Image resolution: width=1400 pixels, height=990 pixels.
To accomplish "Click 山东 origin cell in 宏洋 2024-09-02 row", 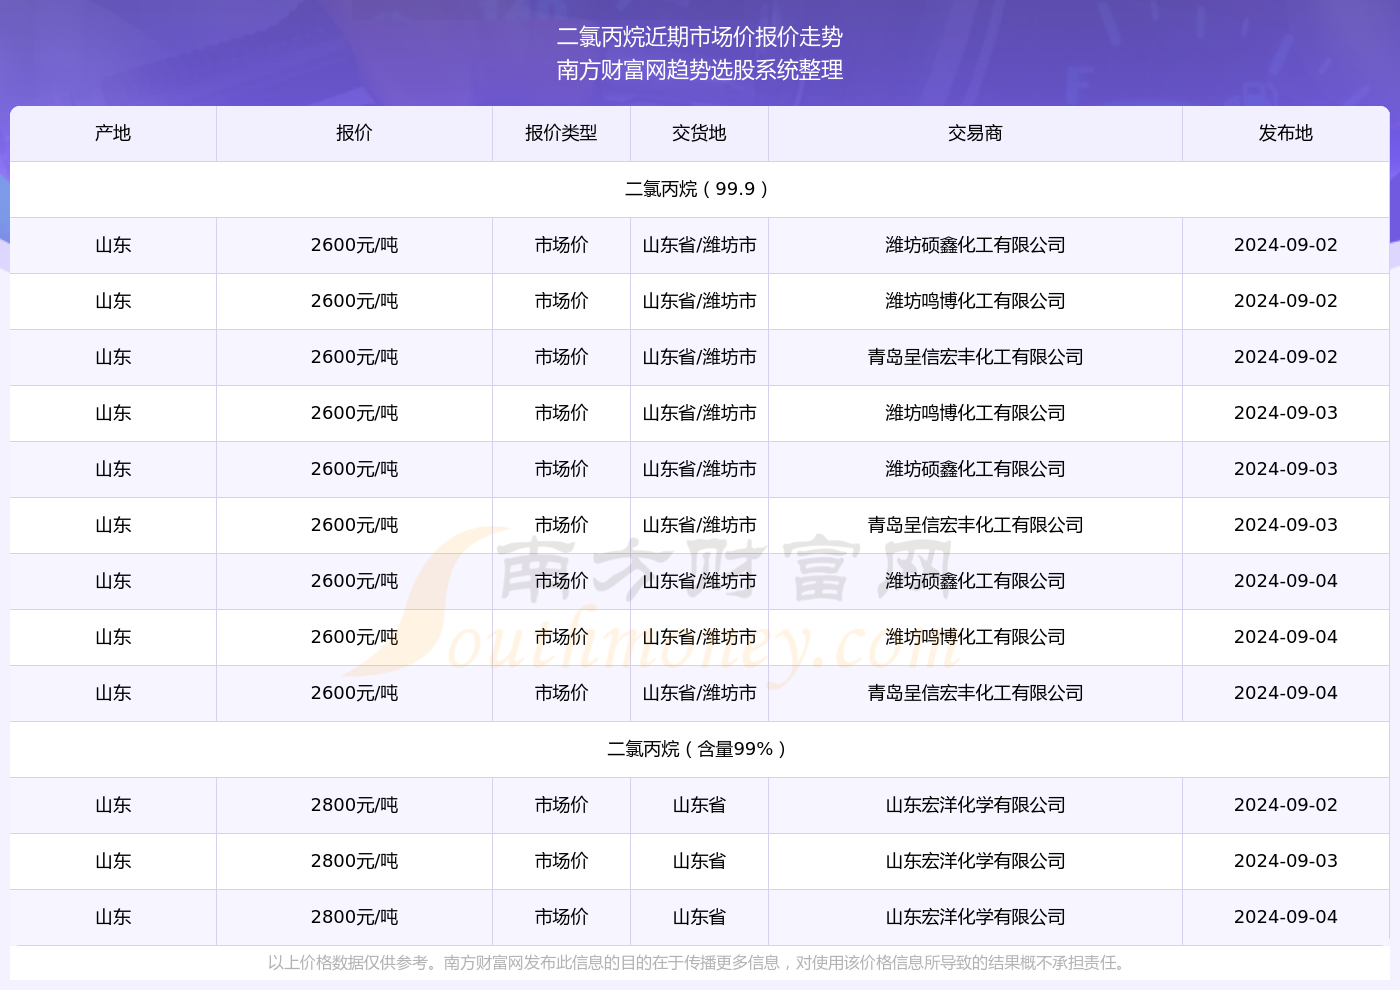I will coord(113,805).
